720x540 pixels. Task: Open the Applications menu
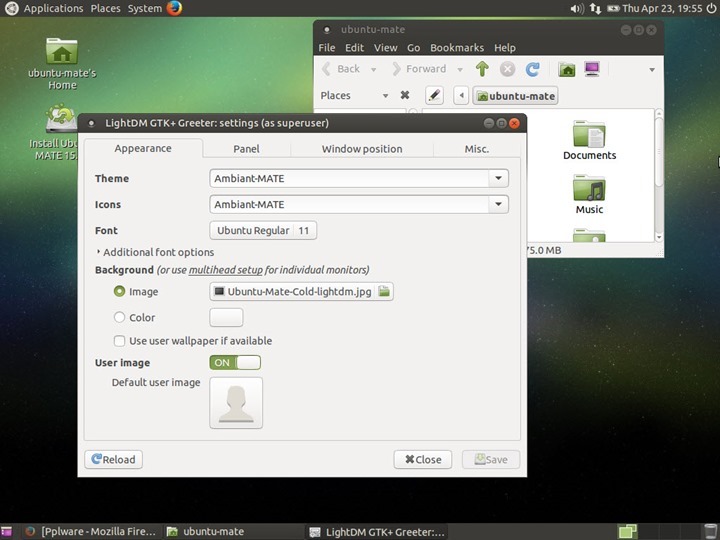53,8
